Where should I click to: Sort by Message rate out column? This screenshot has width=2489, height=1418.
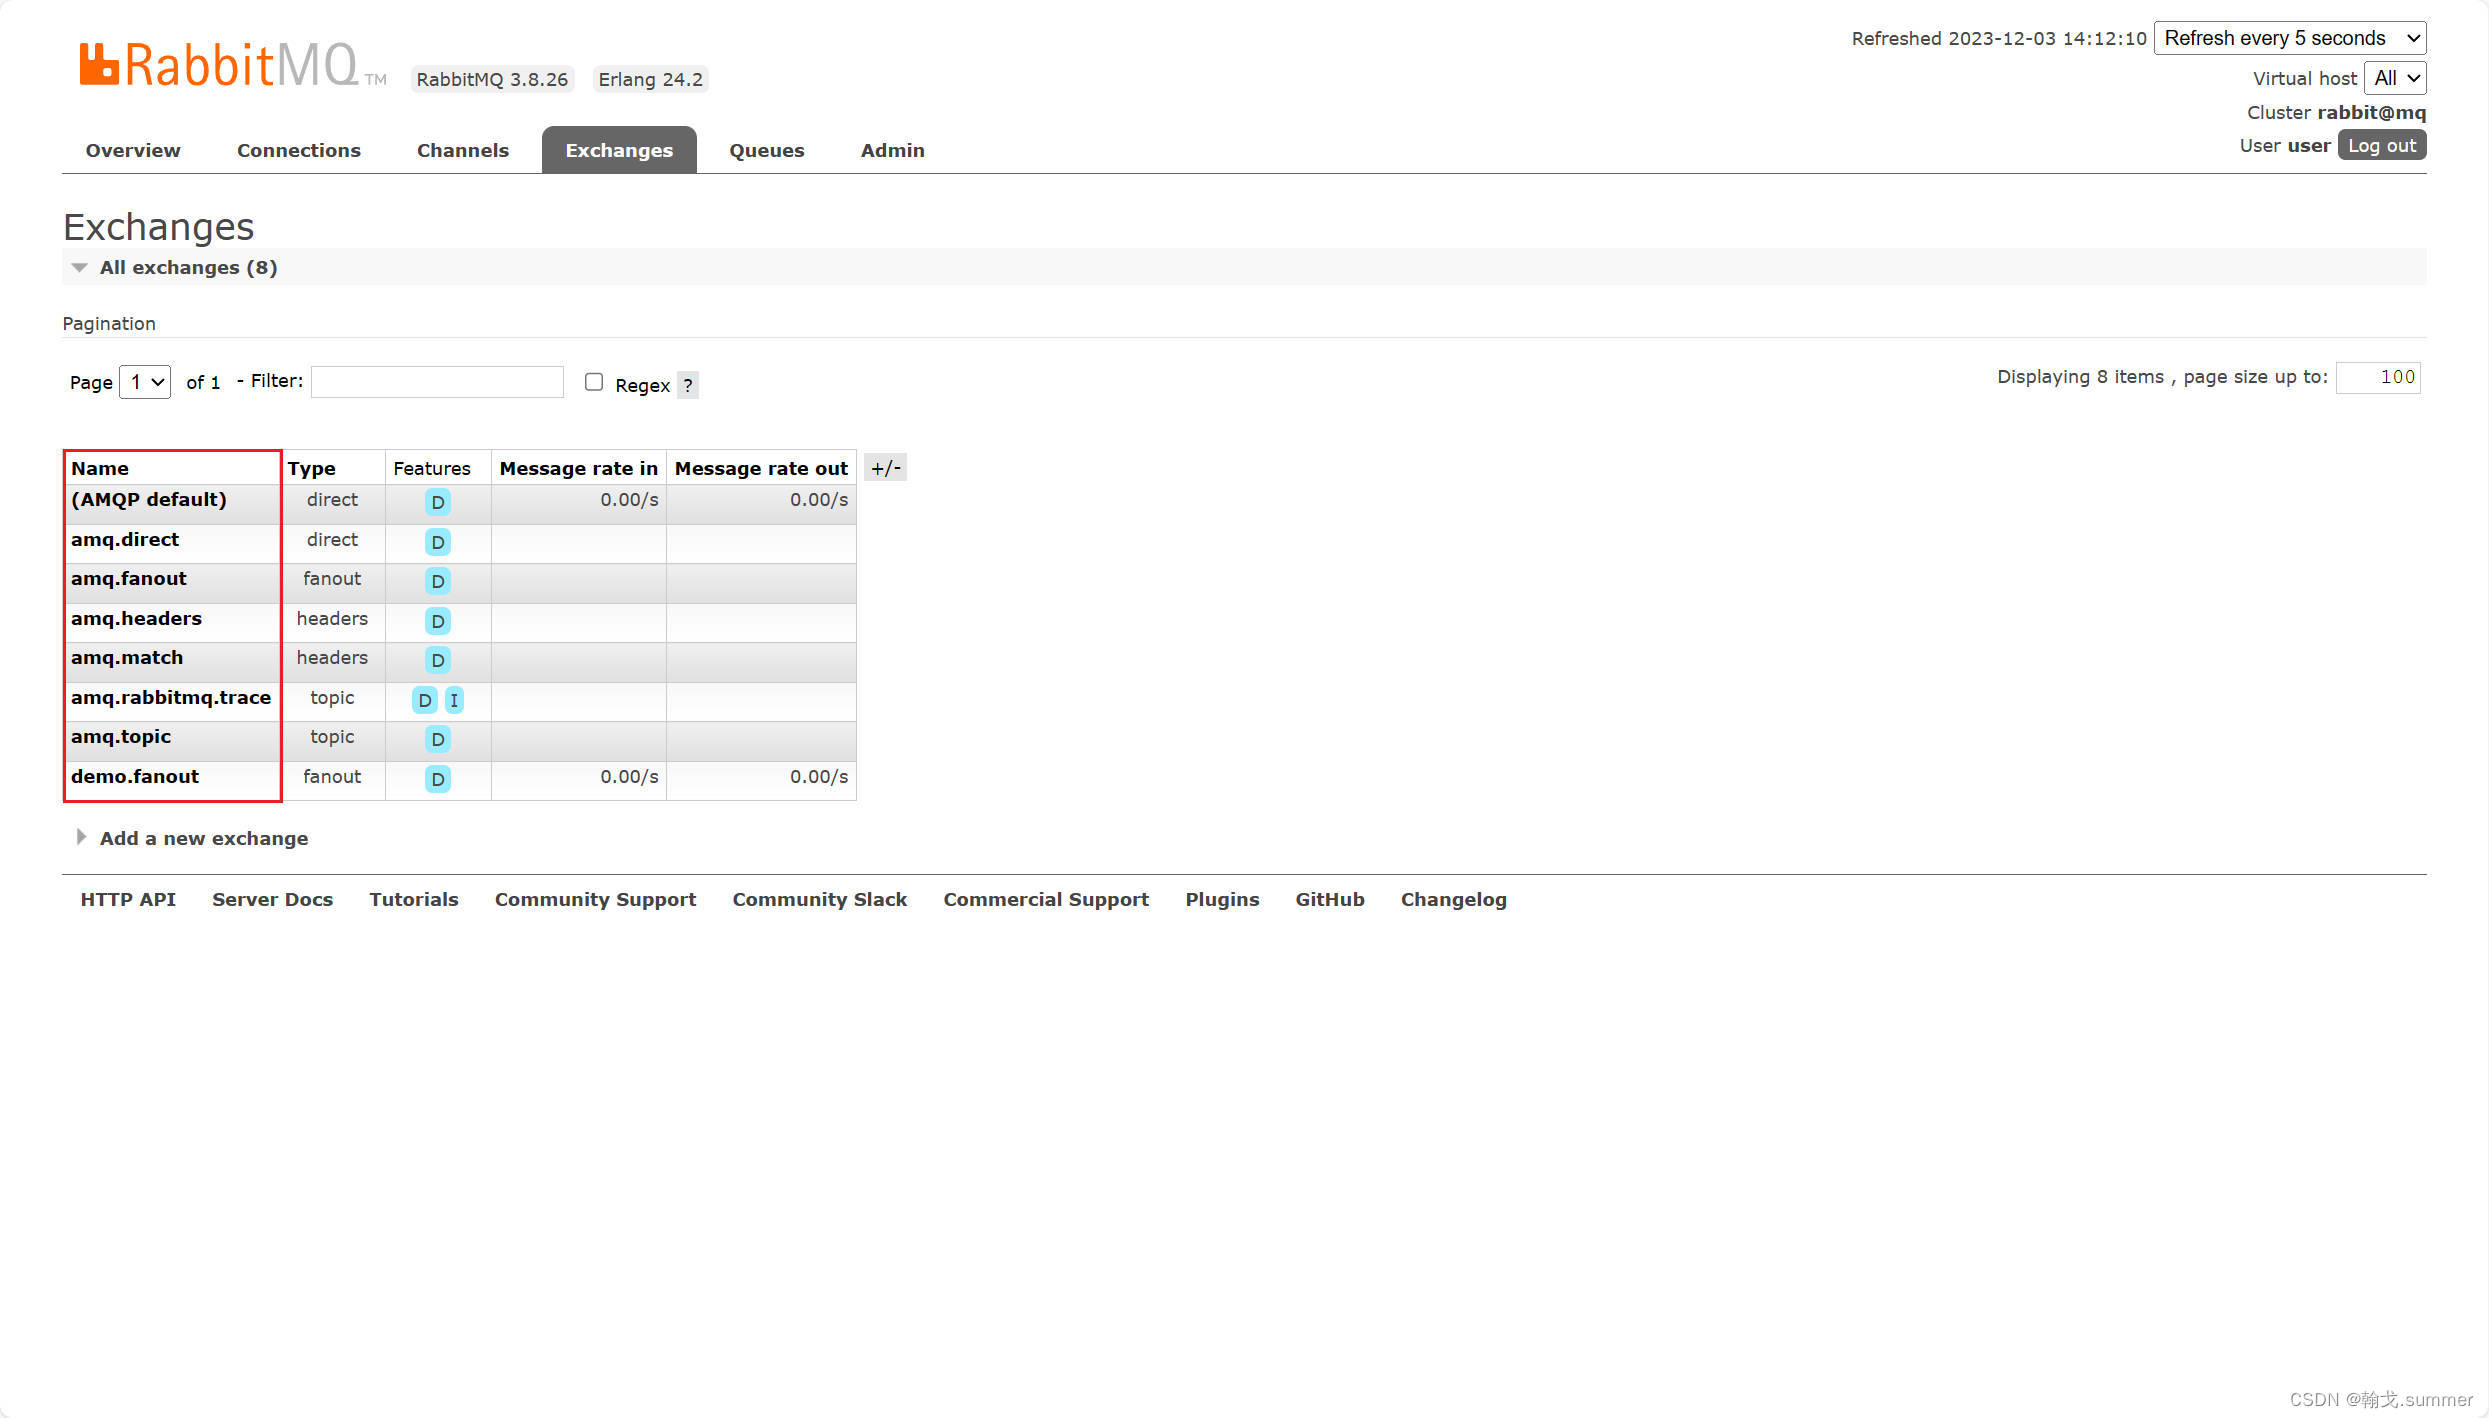[761, 468]
